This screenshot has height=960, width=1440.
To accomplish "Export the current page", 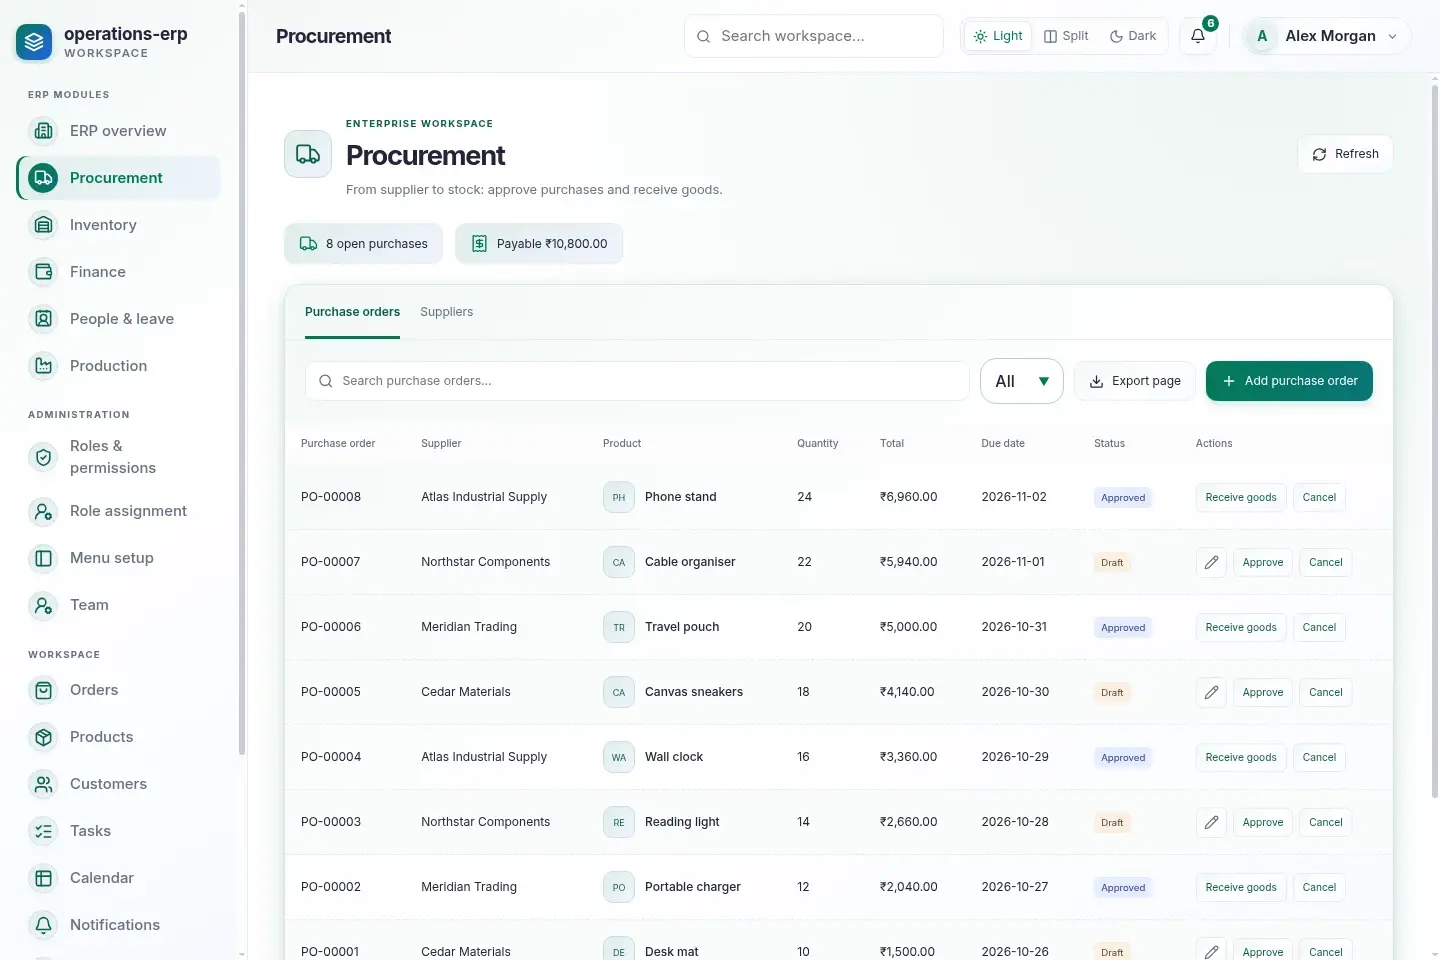I will click(x=1135, y=381).
